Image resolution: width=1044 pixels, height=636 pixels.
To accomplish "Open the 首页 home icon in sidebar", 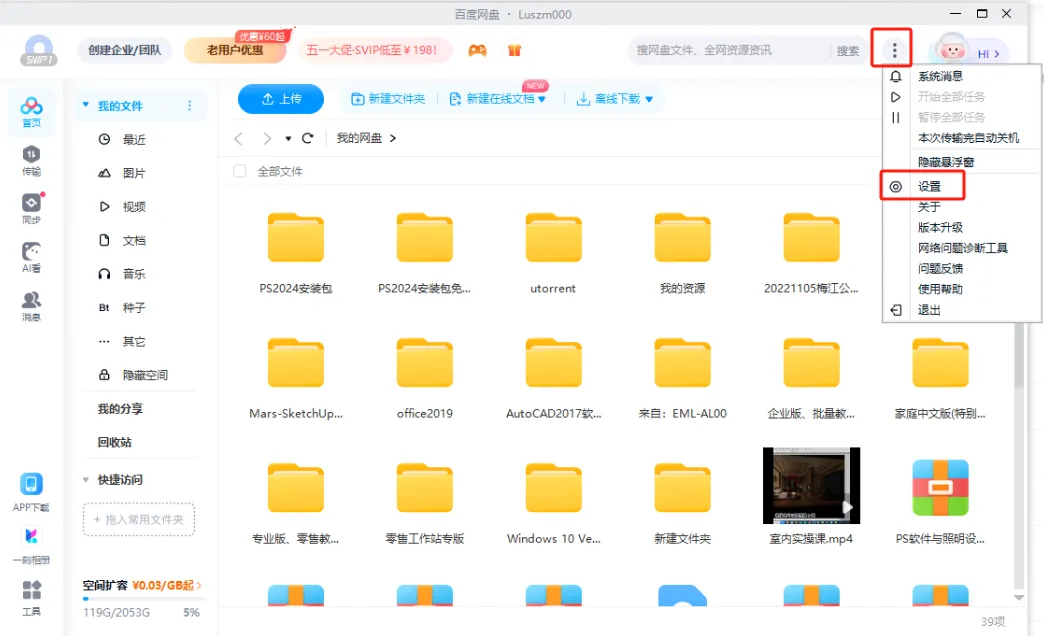I will [x=31, y=111].
